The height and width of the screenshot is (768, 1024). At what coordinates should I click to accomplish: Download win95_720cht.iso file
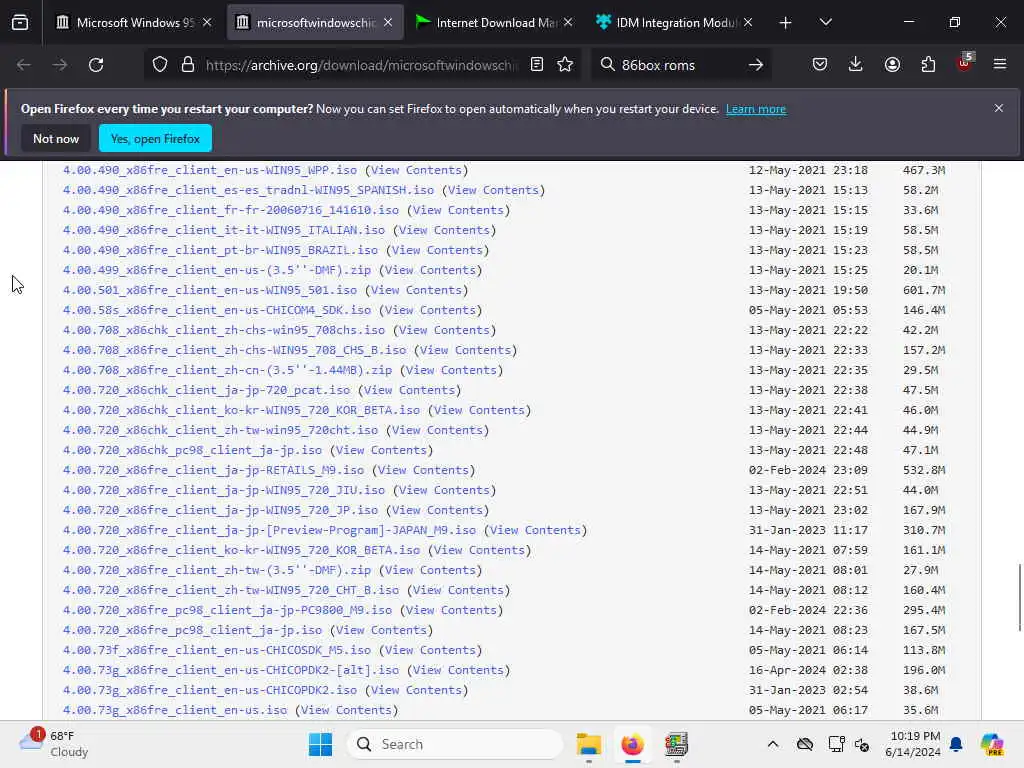220,430
